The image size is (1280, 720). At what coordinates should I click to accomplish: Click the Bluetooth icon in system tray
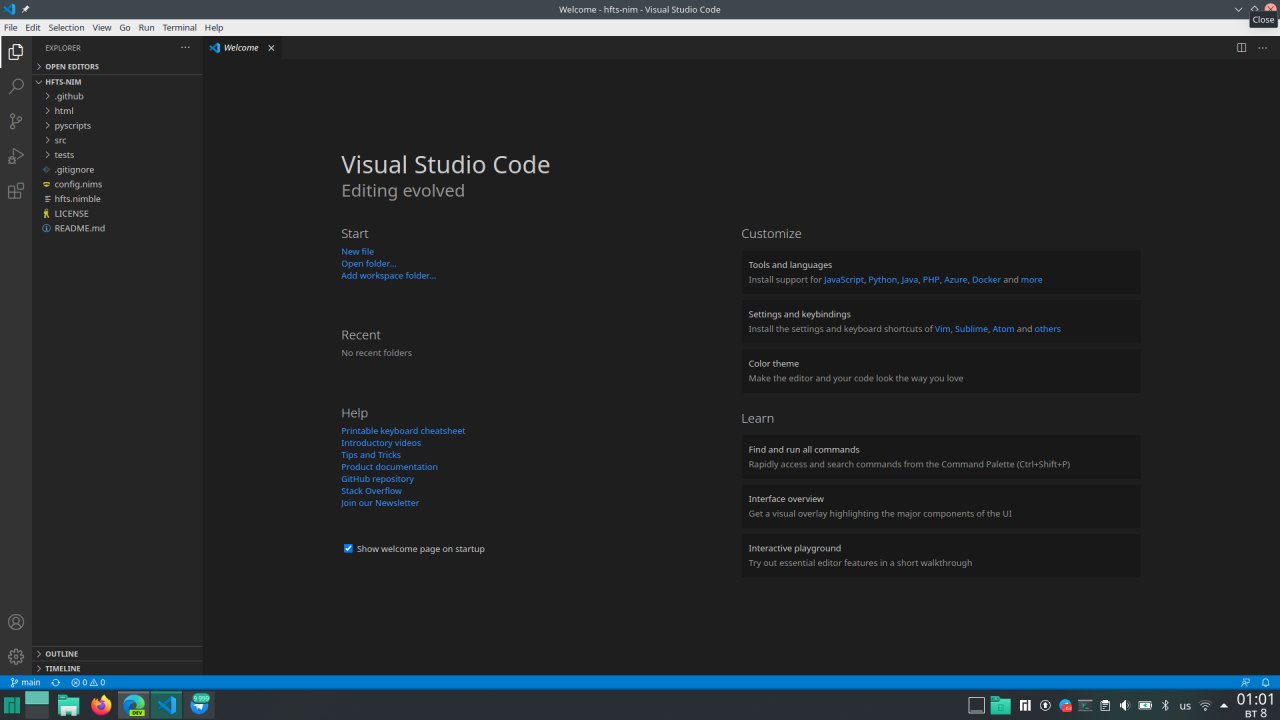(x=1165, y=706)
